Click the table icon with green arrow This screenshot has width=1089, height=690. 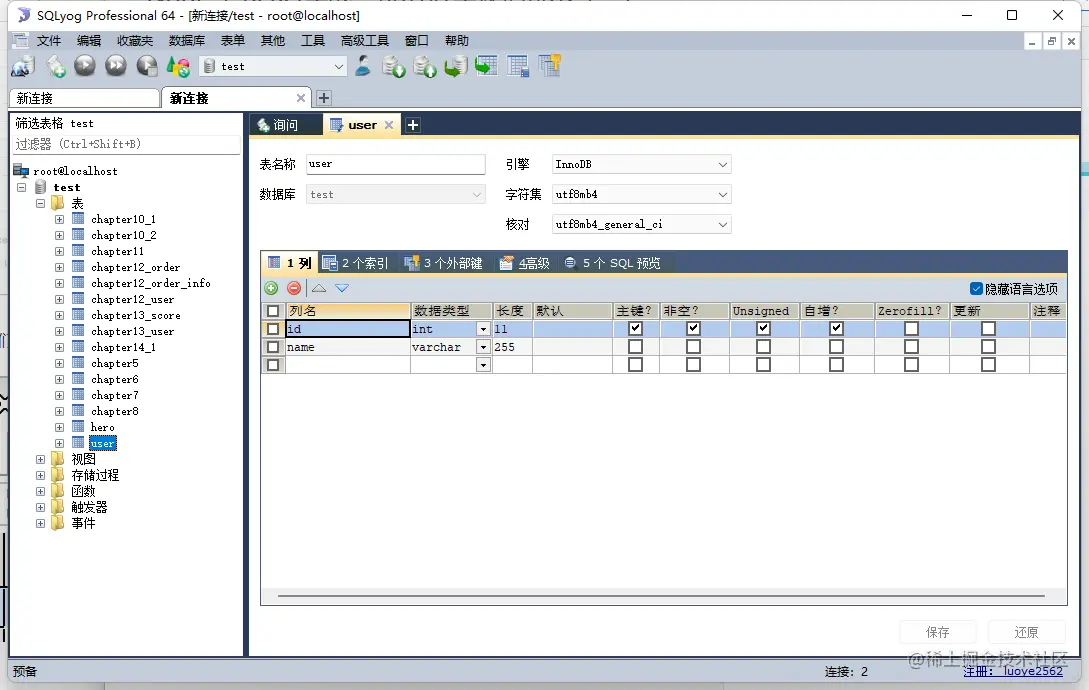pyautogui.click(x=486, y=65)
